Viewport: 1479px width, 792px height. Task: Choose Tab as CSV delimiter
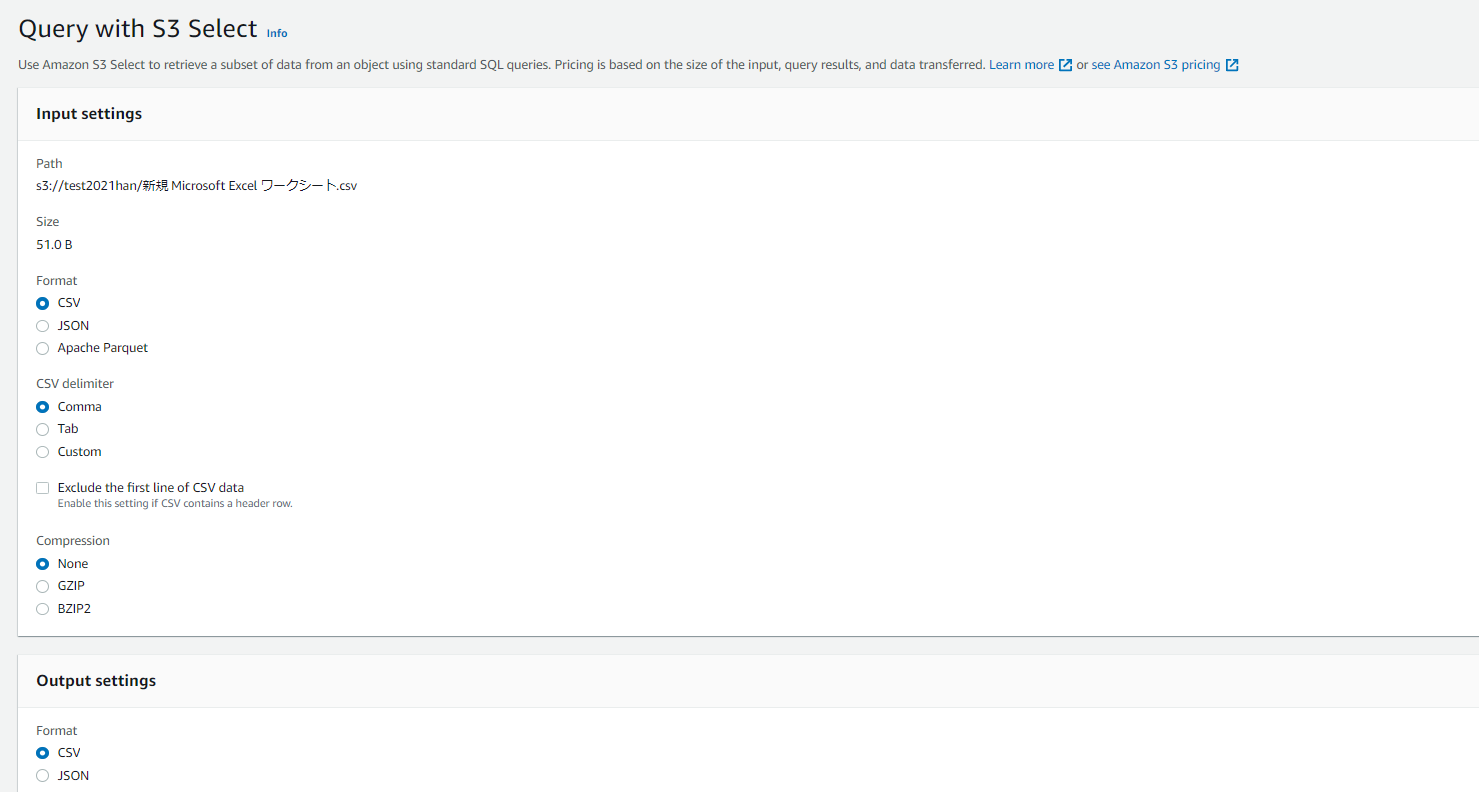[x=42, y=428]
